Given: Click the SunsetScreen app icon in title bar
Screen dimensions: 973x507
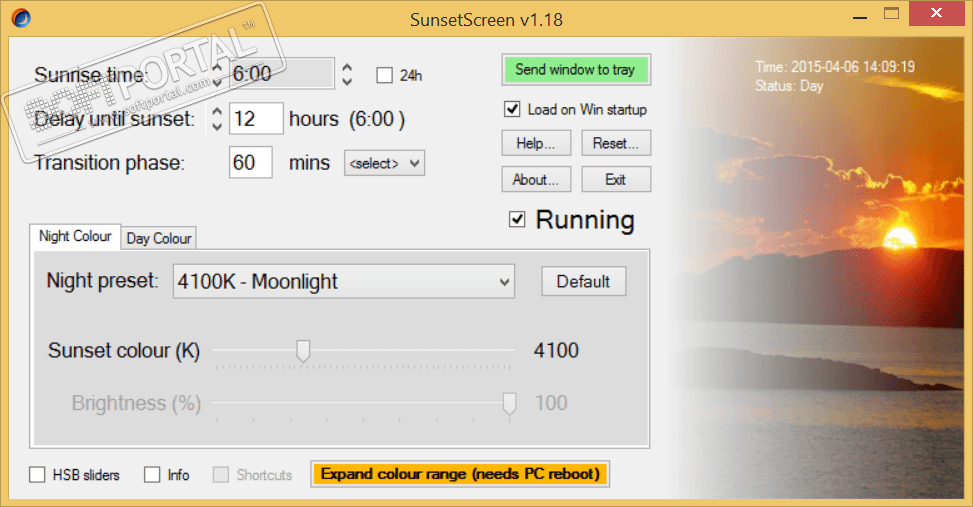Looking at the screenshot, I should click(20, 18).
